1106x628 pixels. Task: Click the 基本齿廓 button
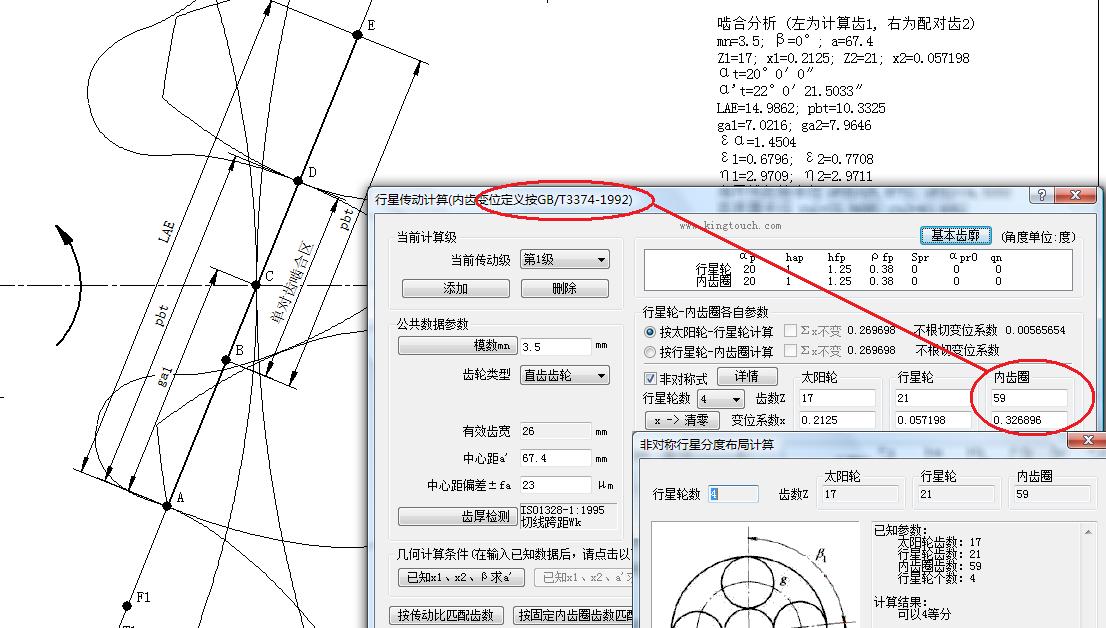click(956, 235)
